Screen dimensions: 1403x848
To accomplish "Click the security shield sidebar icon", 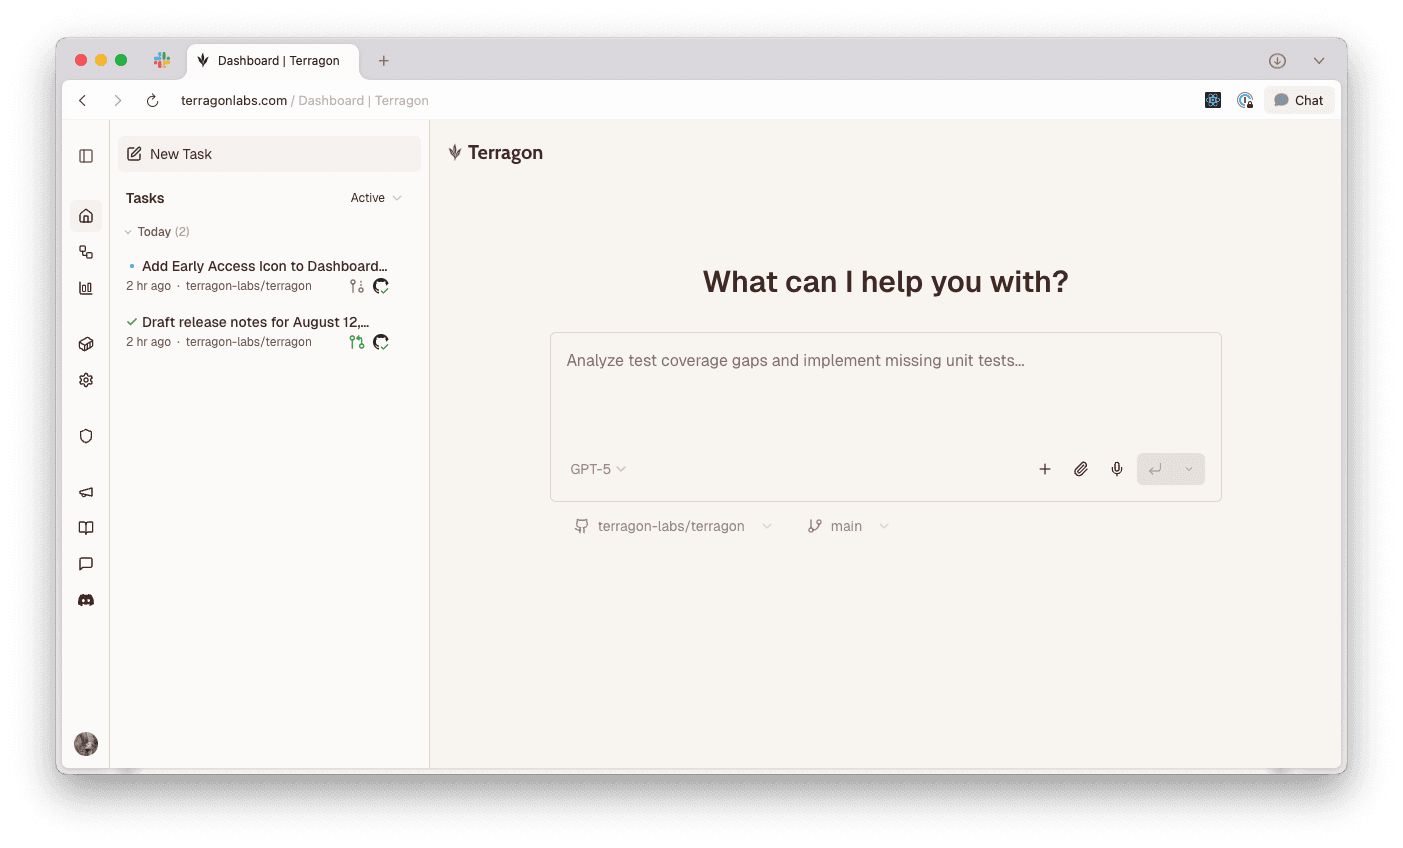I will (86, 436).
